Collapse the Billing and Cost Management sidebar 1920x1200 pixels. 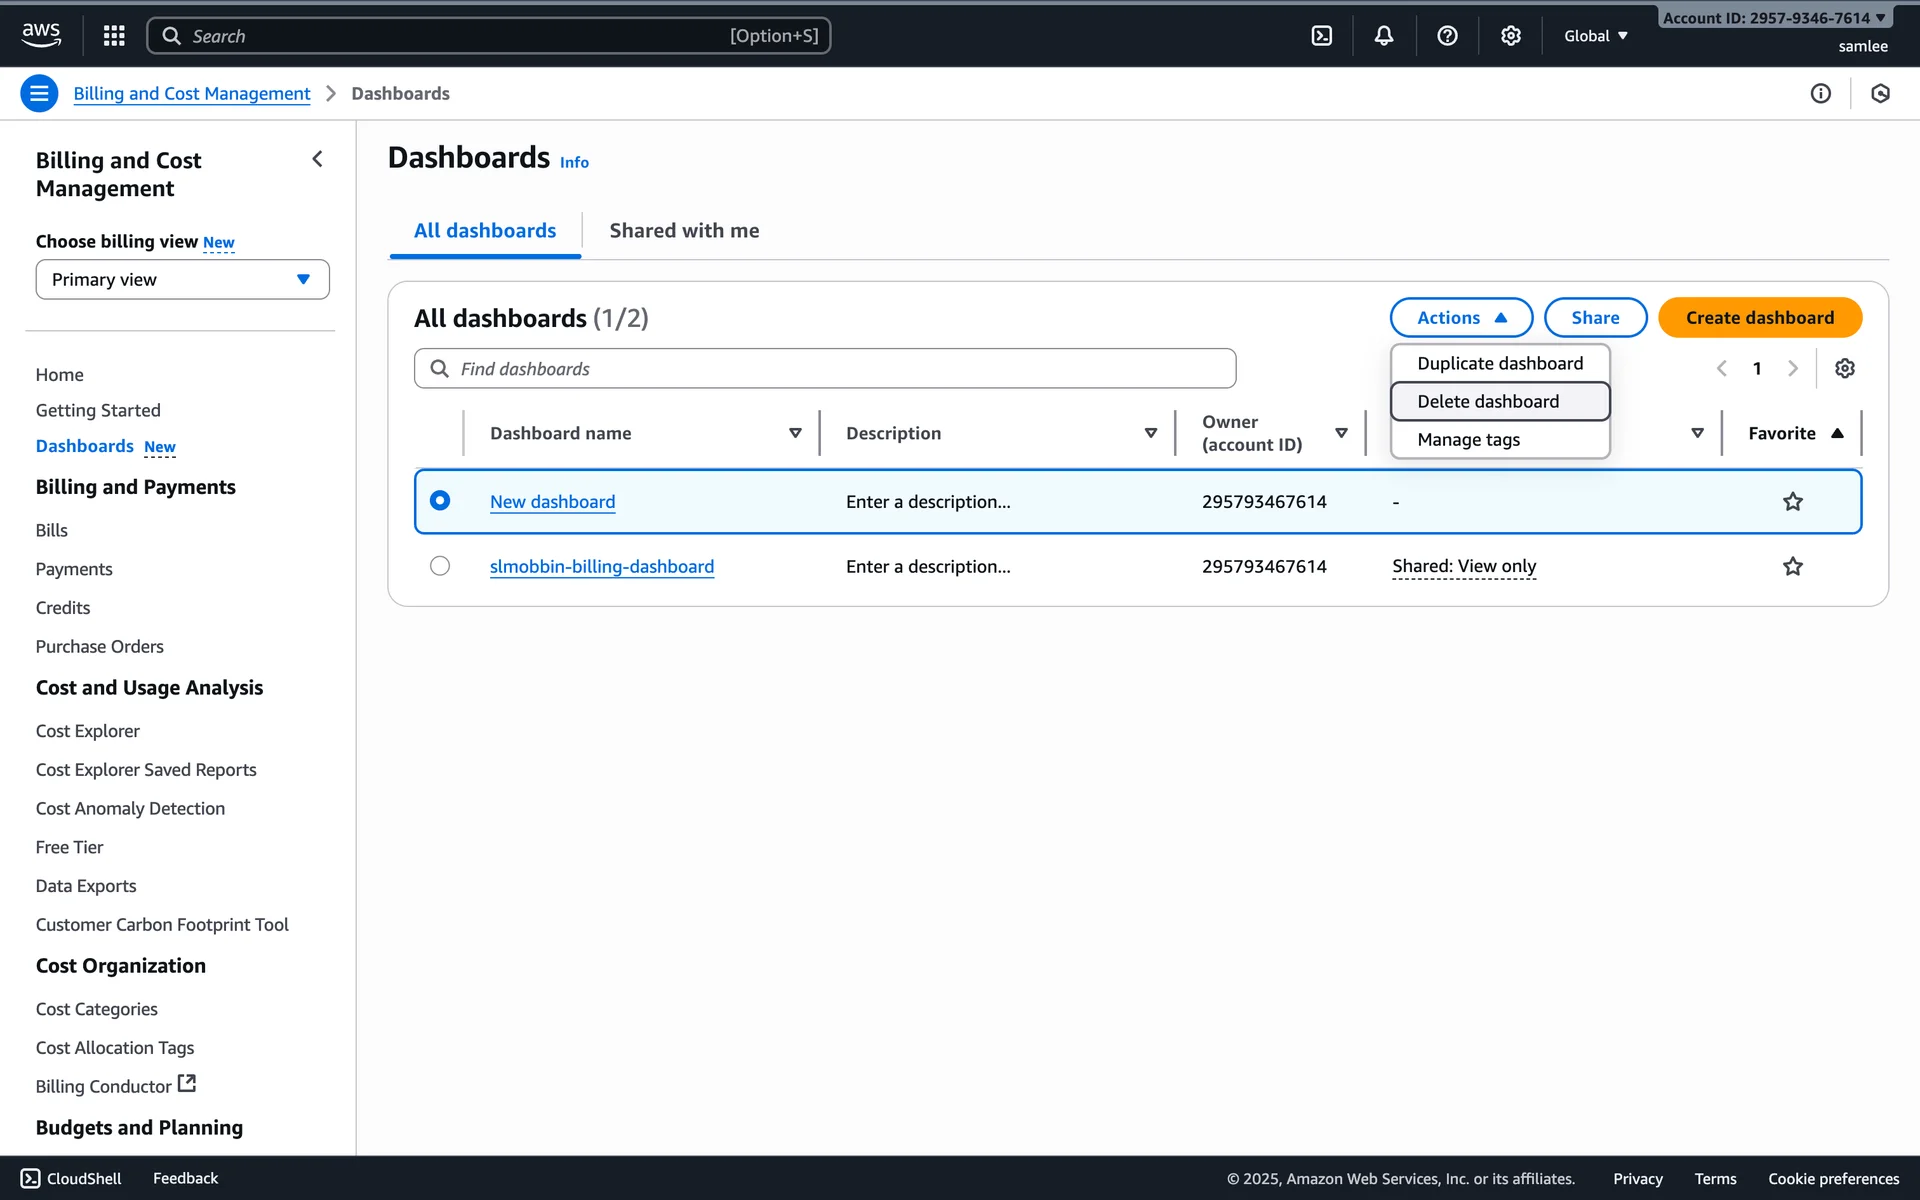click(317, 160)
